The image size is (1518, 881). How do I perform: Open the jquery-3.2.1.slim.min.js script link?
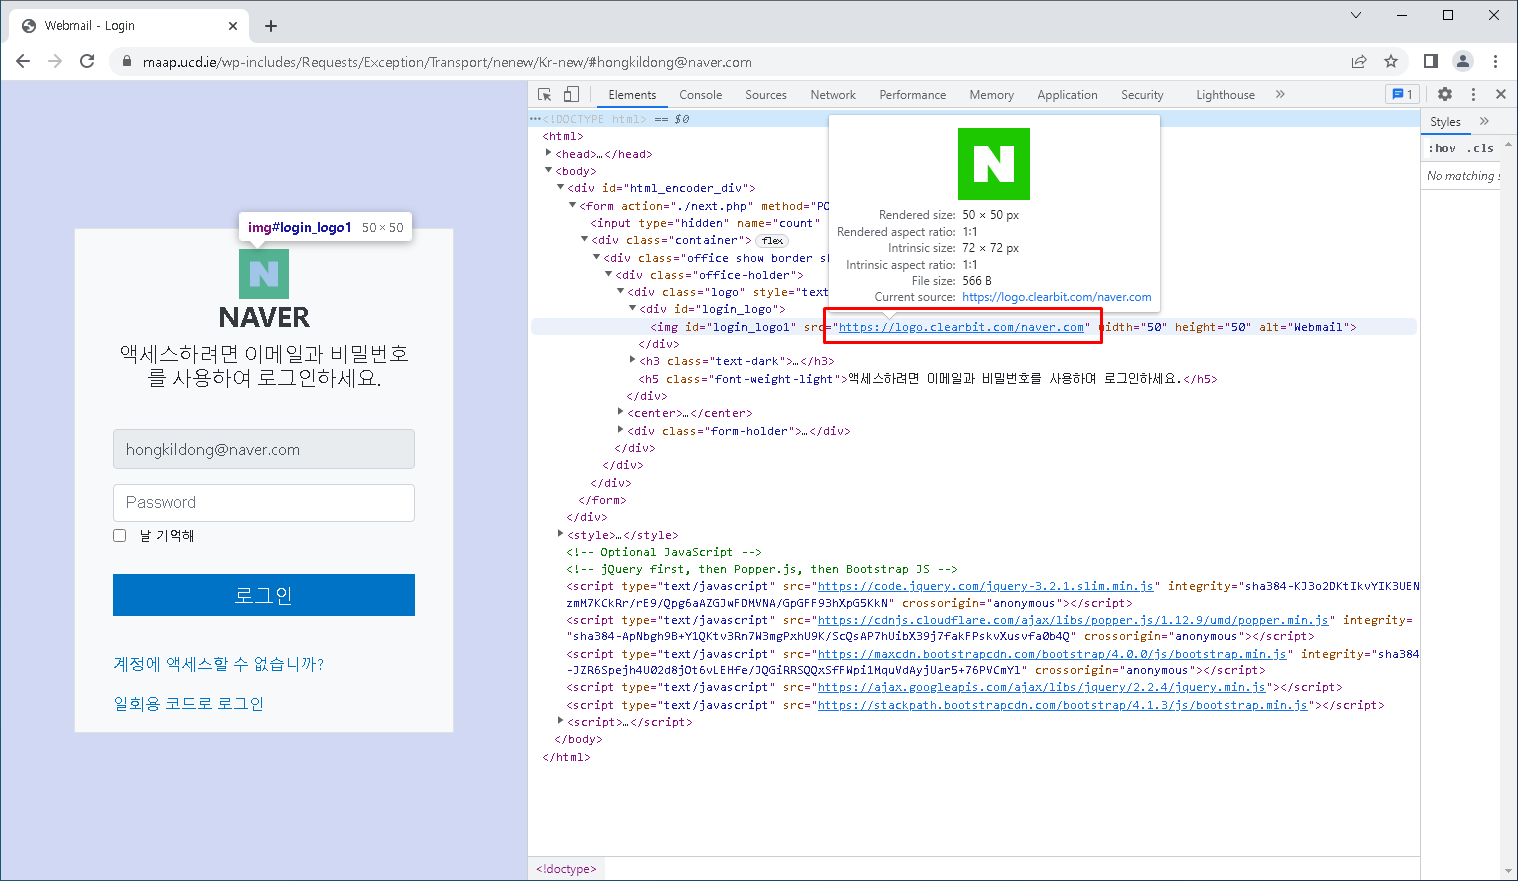[x=985, y=586]
